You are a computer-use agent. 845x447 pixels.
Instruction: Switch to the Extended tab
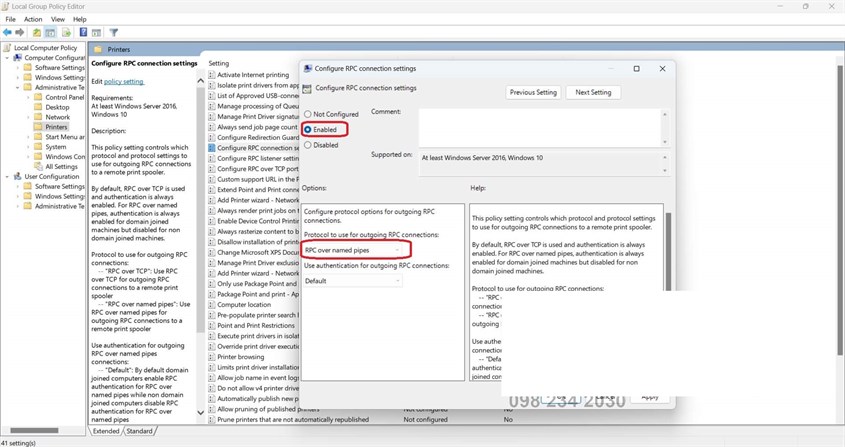click(106, 431)
